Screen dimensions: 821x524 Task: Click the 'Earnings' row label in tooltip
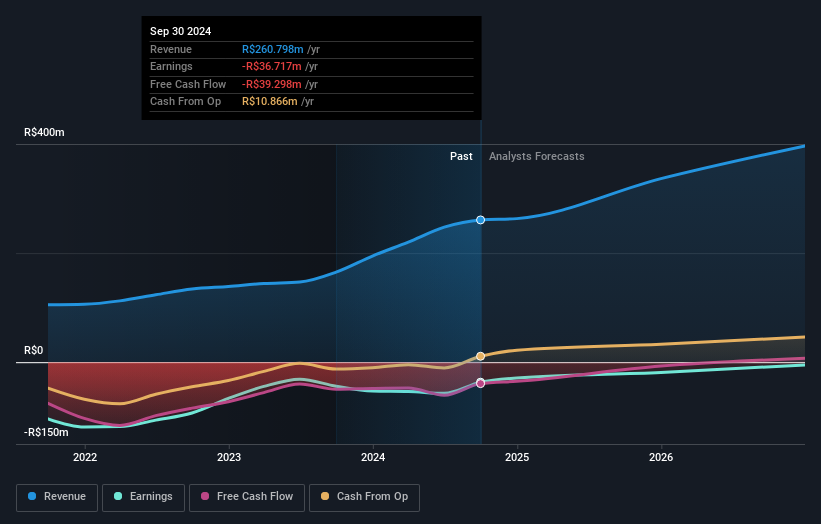click(x=171, y=66)
